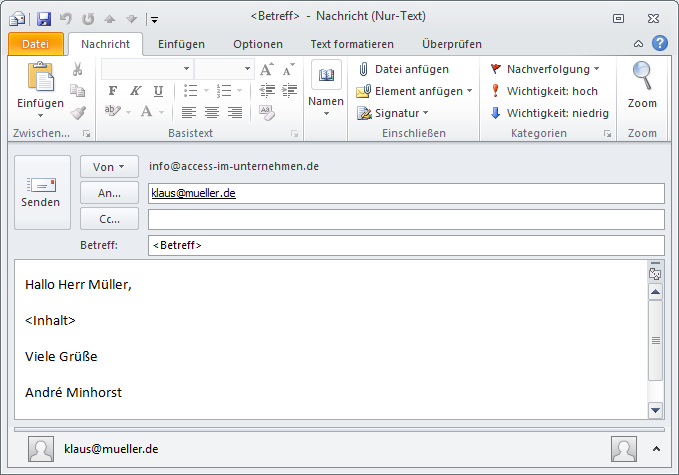
Task: Open the Von sender dropdown
Action: (x=108, y=167)
